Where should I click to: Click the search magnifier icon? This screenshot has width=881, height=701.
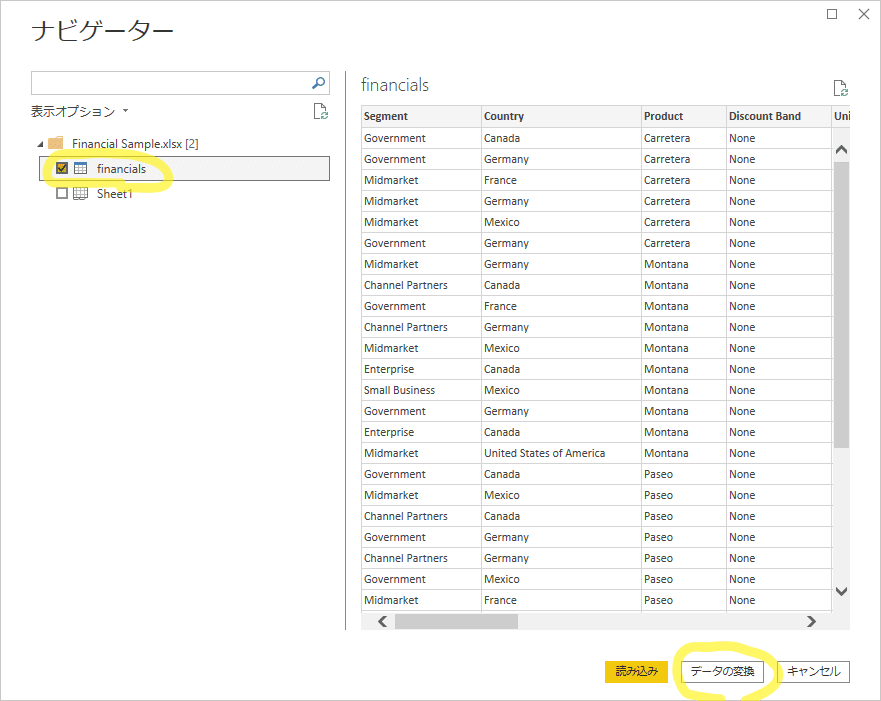pos(319,83)
